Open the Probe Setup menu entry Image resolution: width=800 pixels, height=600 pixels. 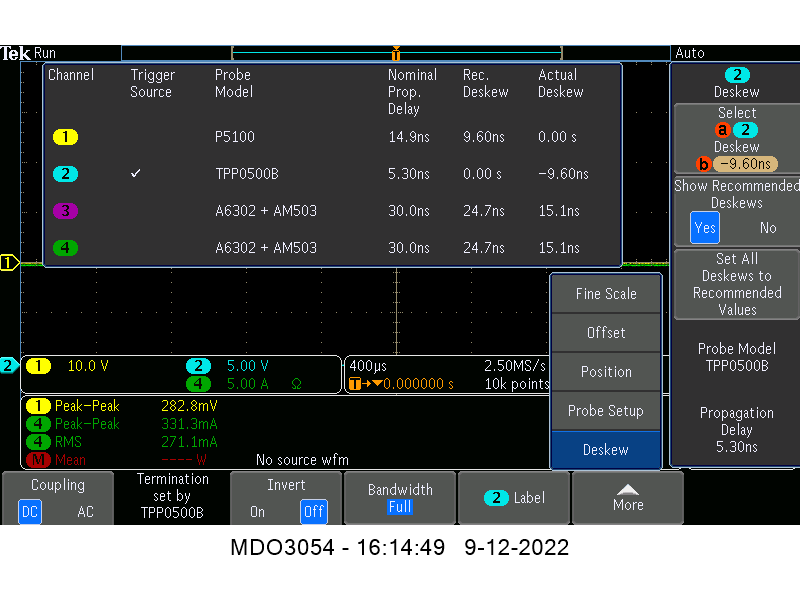pyautogui.click(x=606, y=411)
